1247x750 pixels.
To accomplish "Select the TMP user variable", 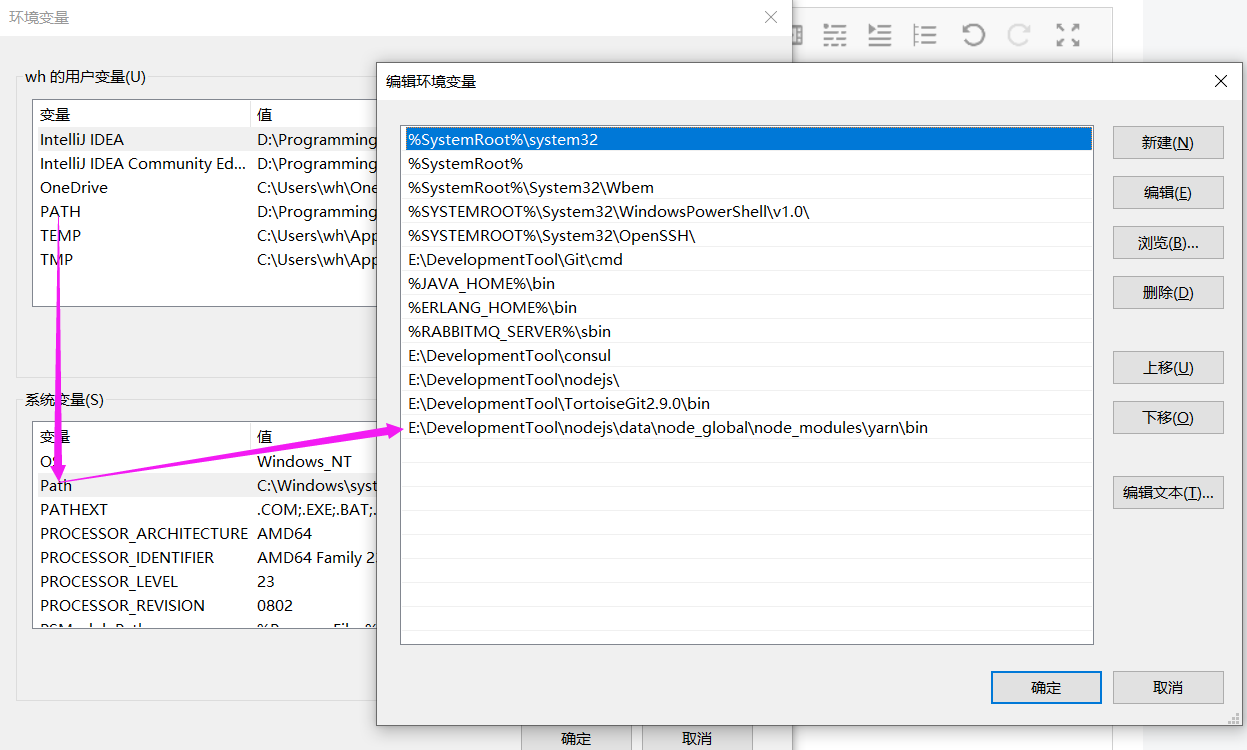I will pyautogui.click(x=205, y=259).
